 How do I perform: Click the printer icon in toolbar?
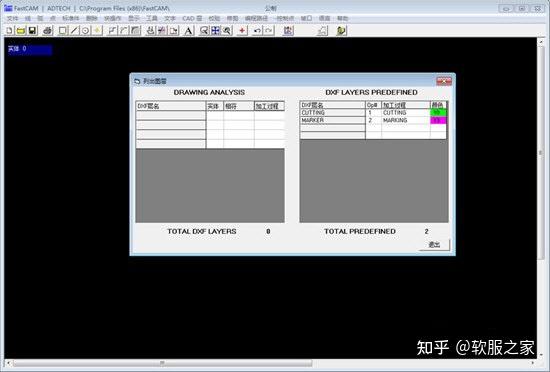click(47, 31)
